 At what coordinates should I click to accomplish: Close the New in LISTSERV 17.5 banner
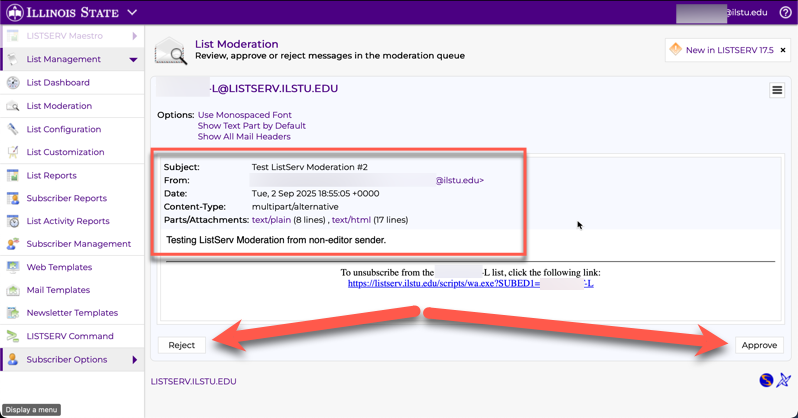click(783, 50)
